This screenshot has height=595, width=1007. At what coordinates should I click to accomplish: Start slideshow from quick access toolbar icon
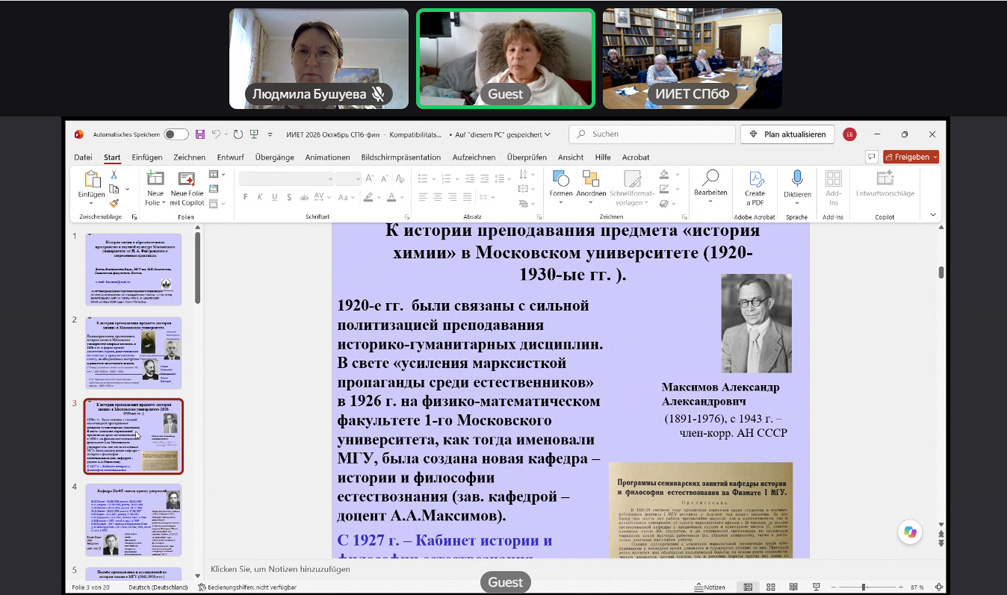click(x=254, y=134)
